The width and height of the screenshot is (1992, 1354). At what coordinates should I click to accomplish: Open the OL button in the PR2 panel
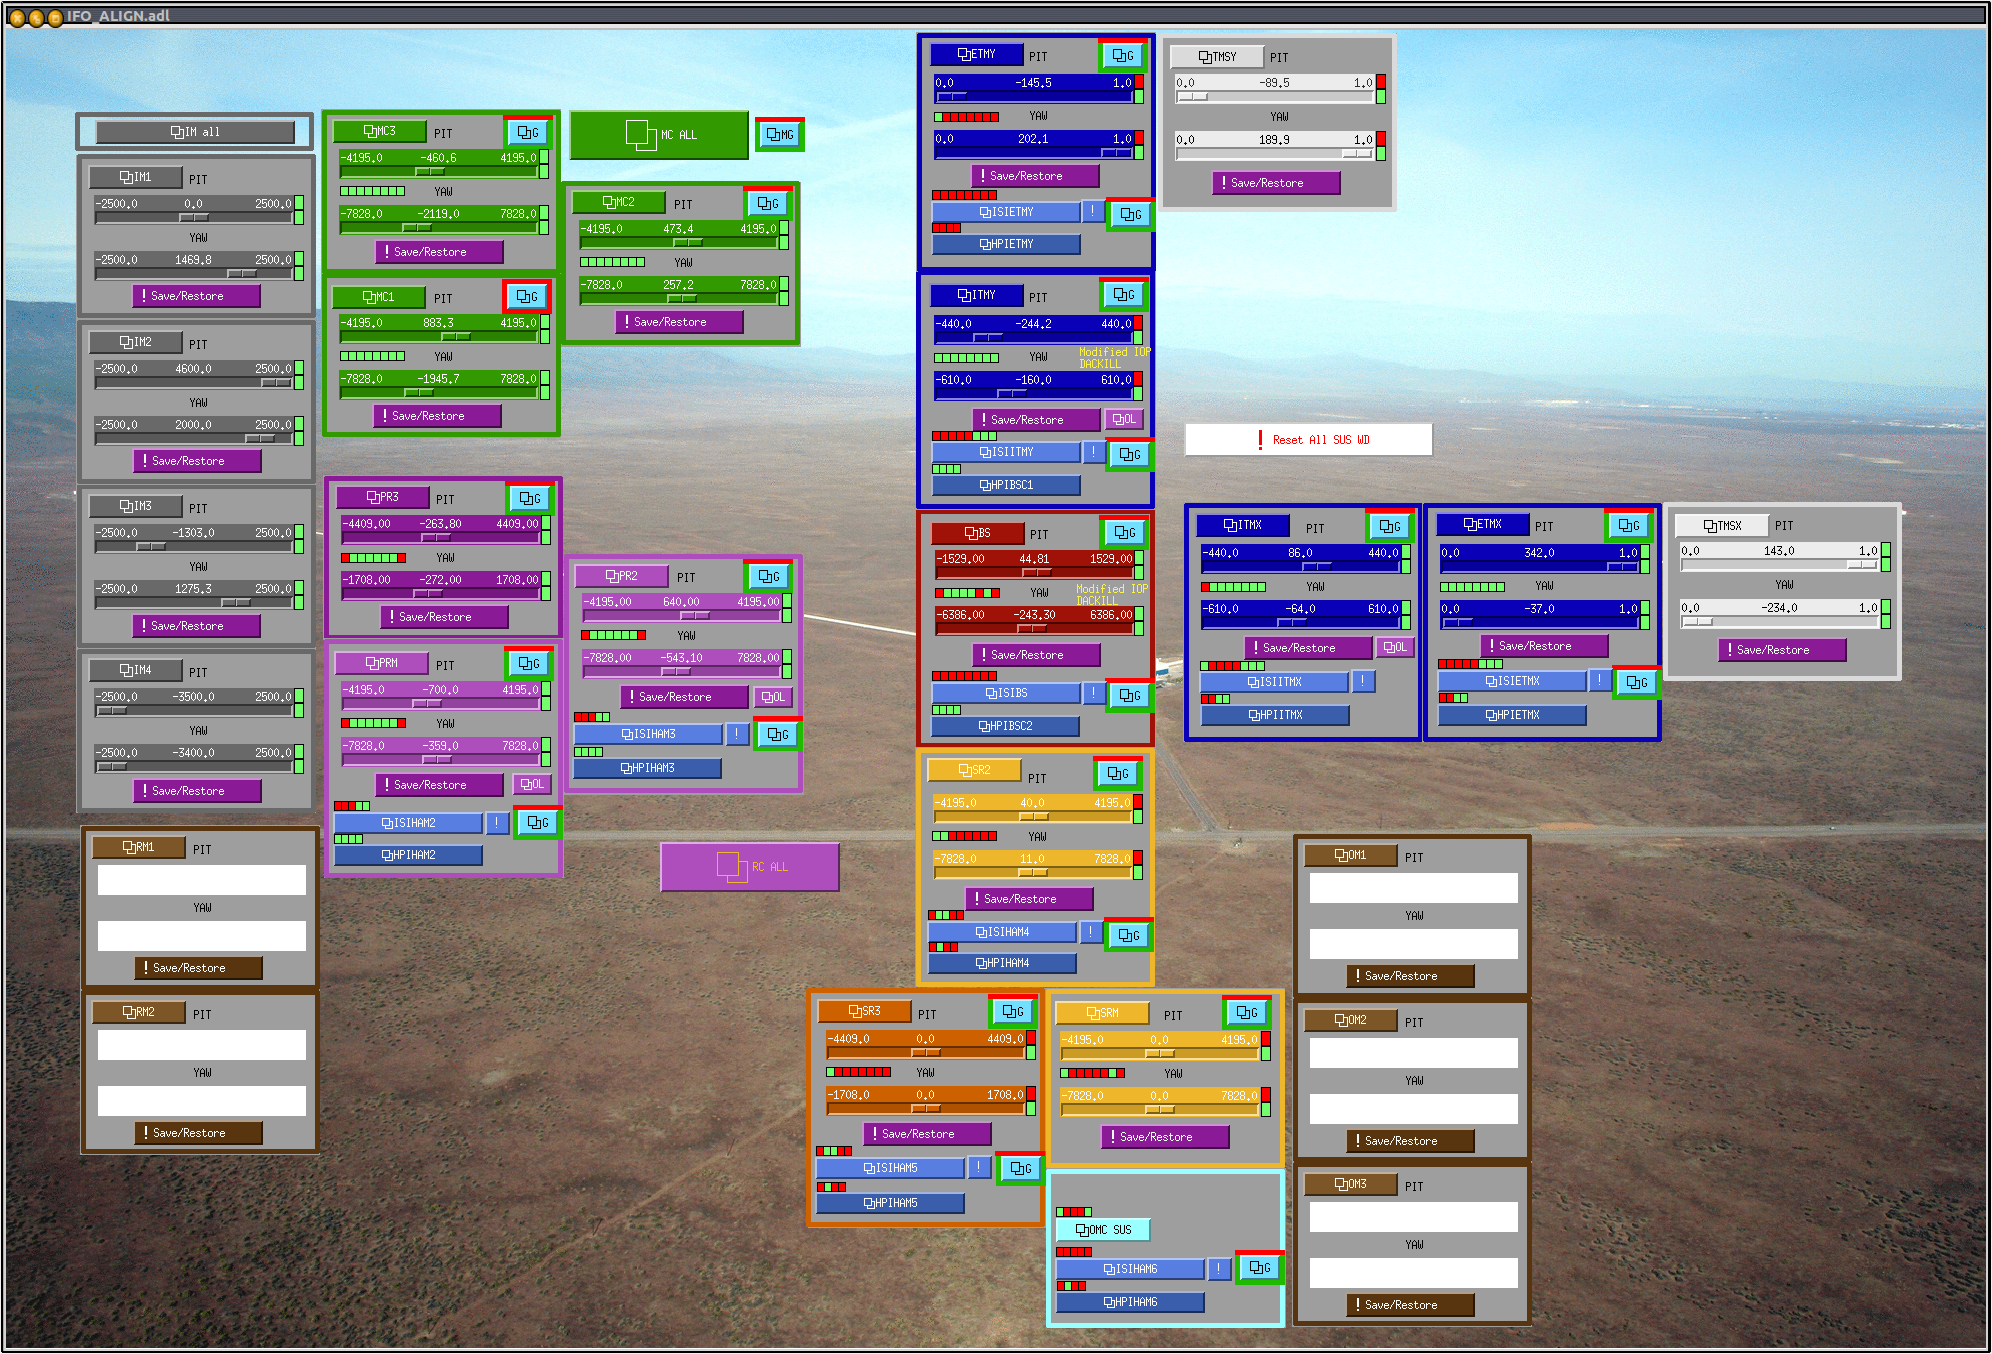tap(772, 697)
